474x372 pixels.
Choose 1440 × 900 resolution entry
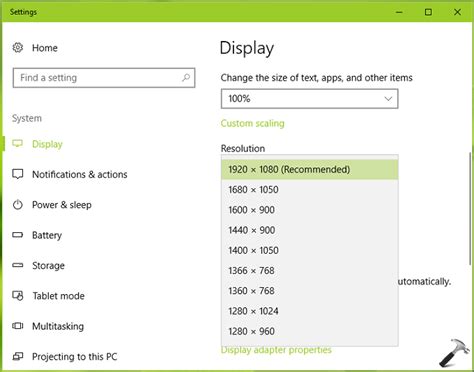click(310, 230)
